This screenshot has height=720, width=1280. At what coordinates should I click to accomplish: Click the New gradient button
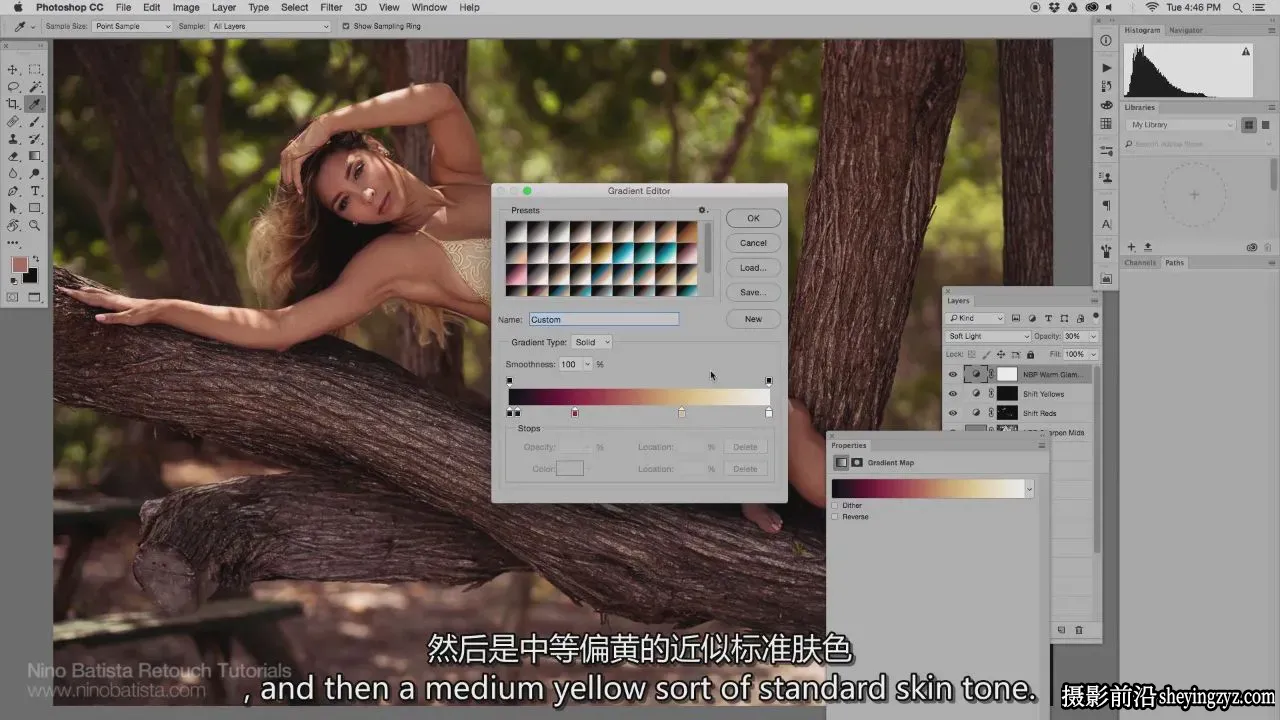[753, 319]
